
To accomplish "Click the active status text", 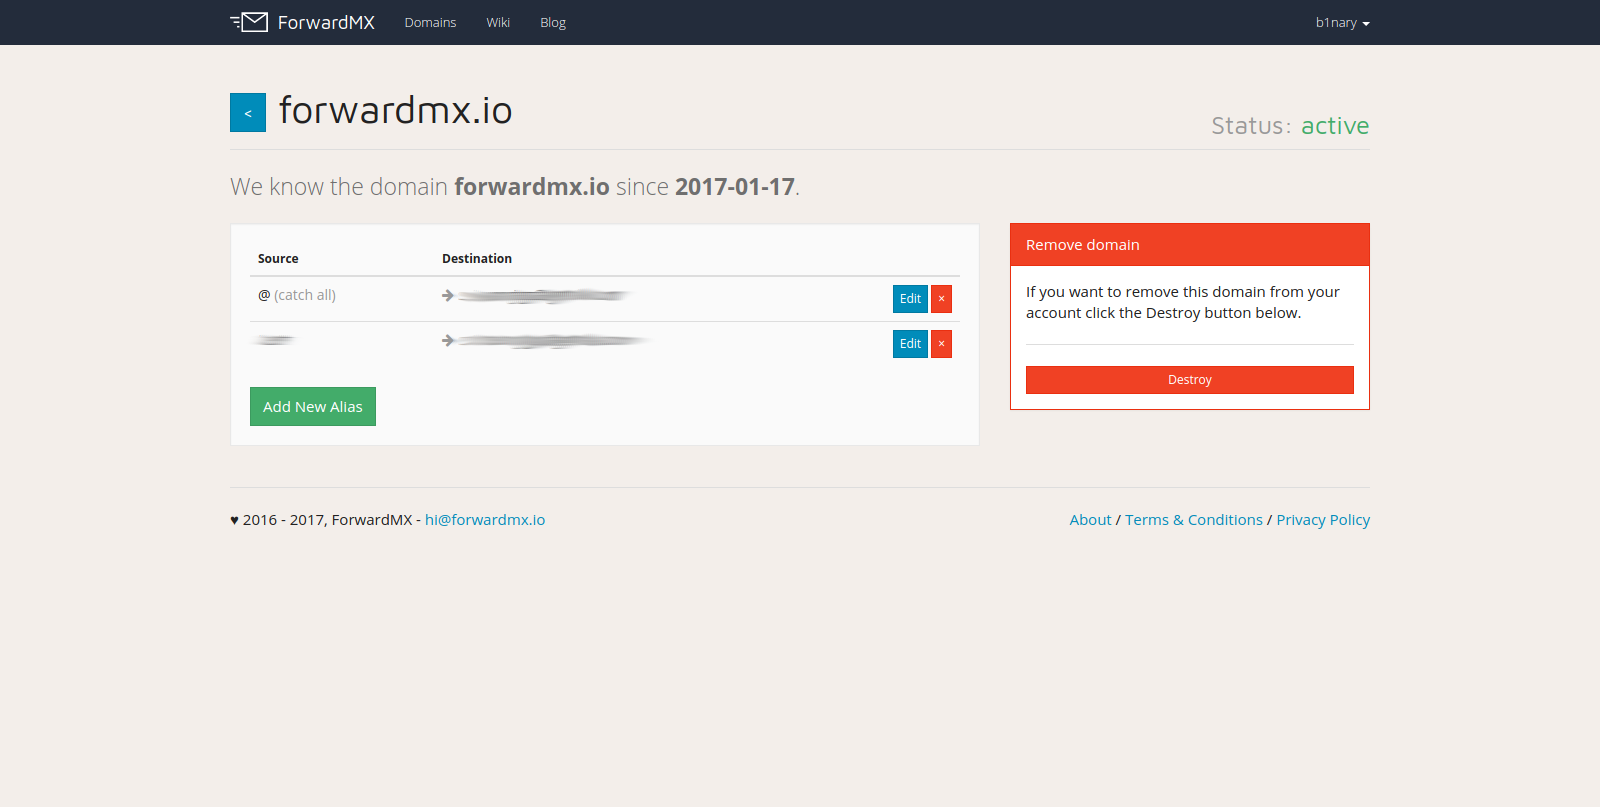I will pos(1335,126).
